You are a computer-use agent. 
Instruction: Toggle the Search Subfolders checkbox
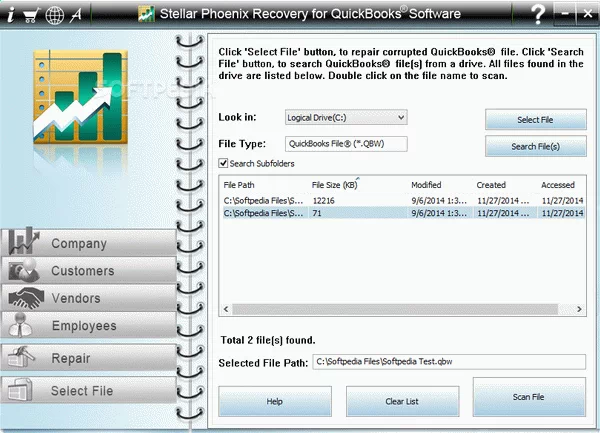[224, 163]
